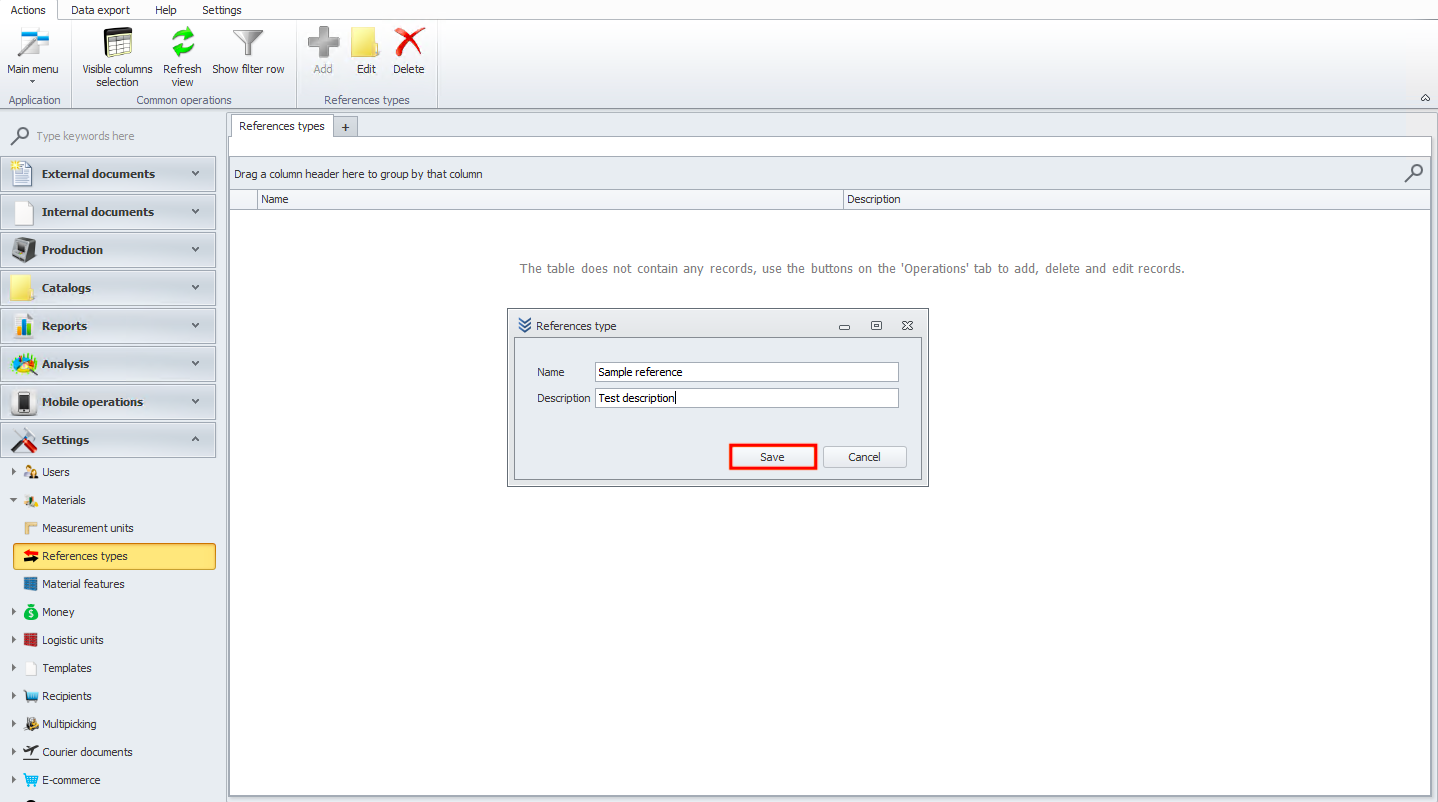Click the Add references type icon
The width and height of the screenshot is (1438, 802).
click(323, 43)
